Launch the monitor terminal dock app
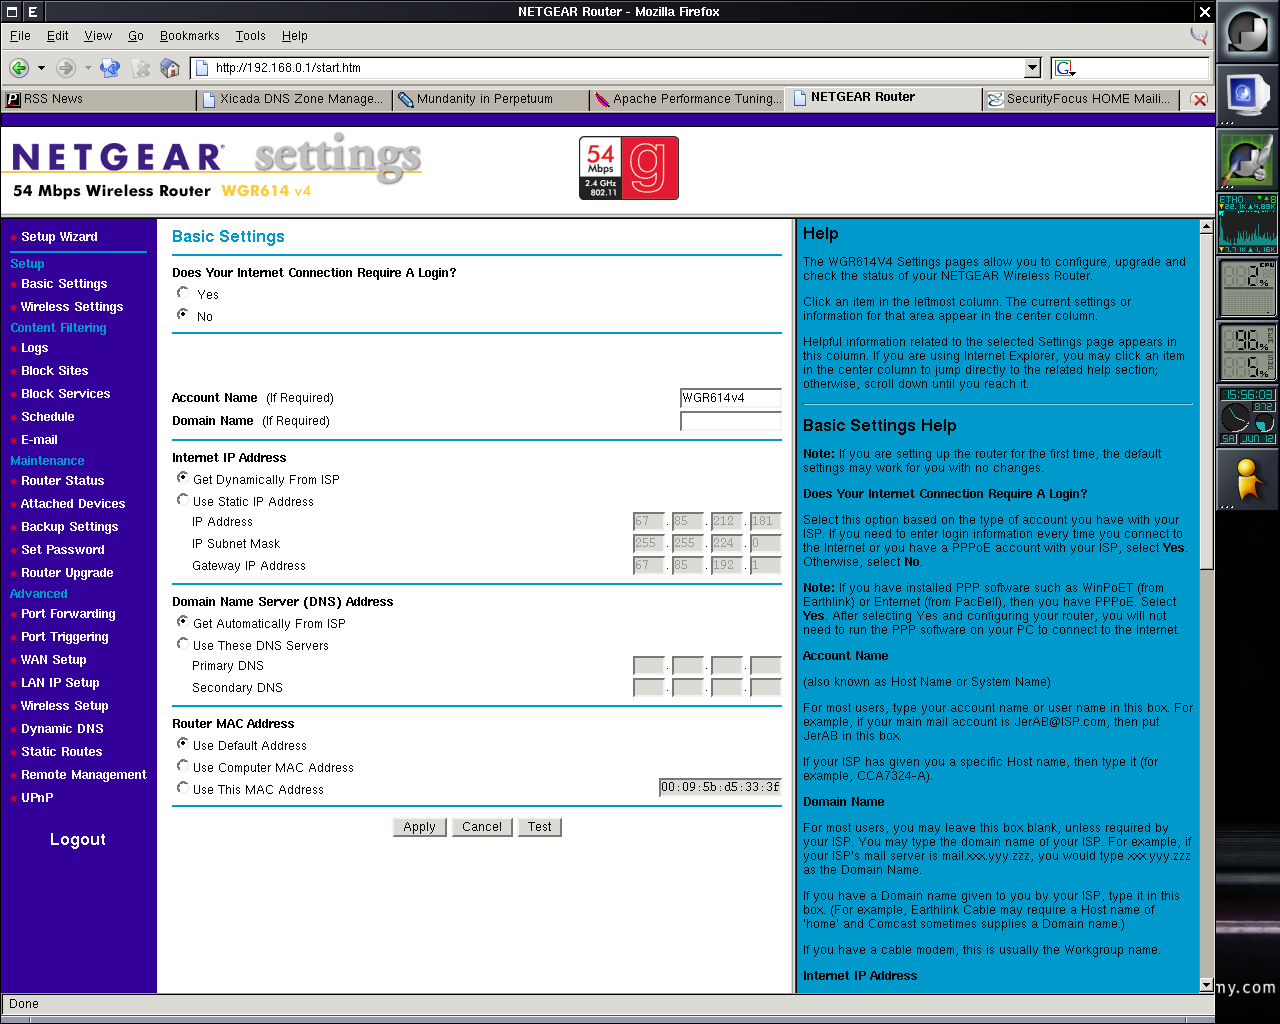 pyautogui.click(x=1247, y=97)
